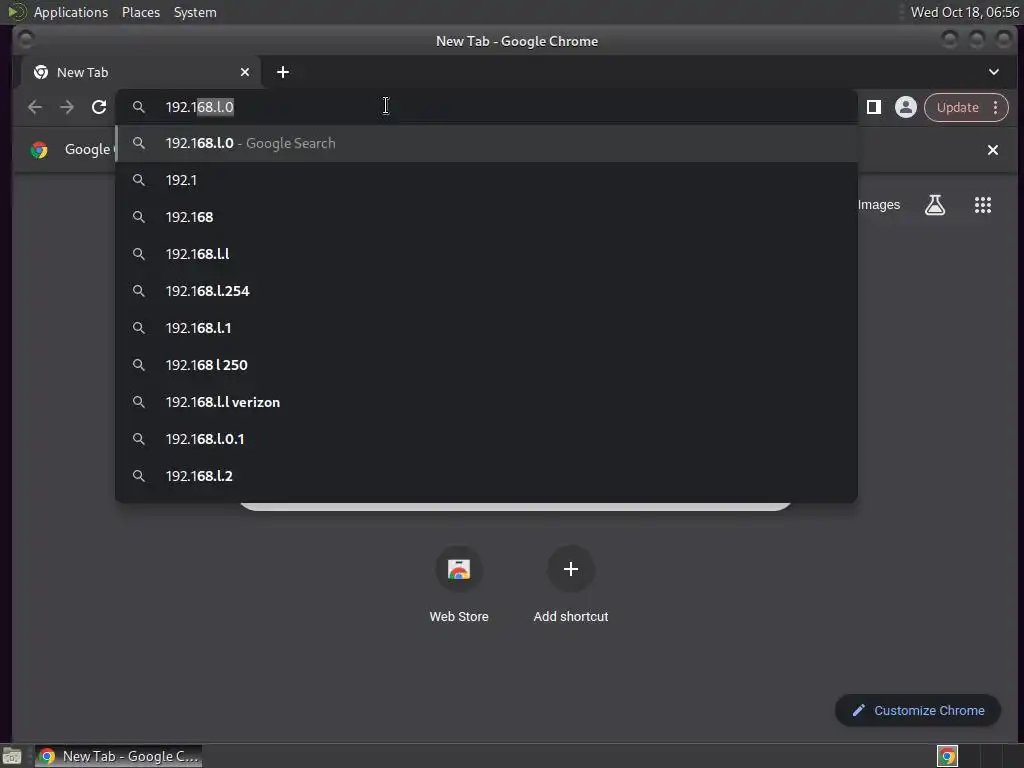
Task: Open the Applications menu
Action: click(x=71, y=12)
